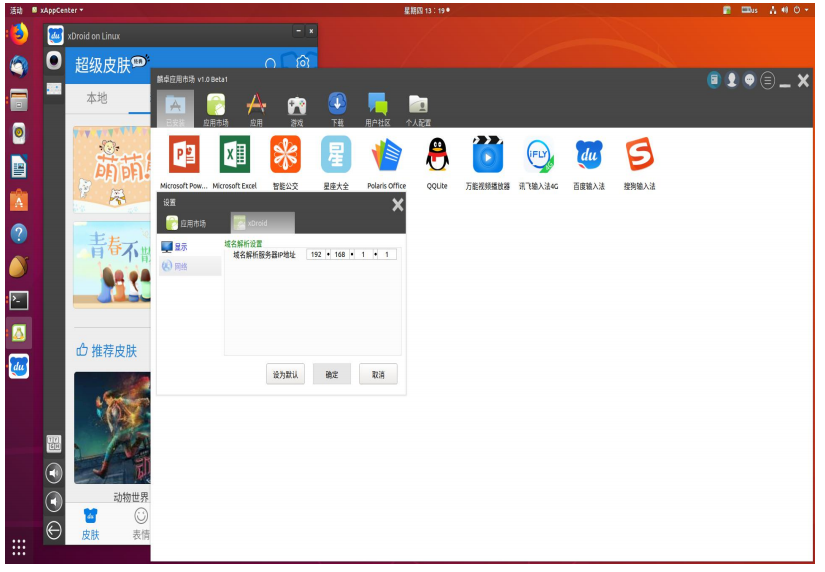Cancel settings with 取消 button
Image resolution: width=825 pixels, height=572 pixels.
pos(378,375)
